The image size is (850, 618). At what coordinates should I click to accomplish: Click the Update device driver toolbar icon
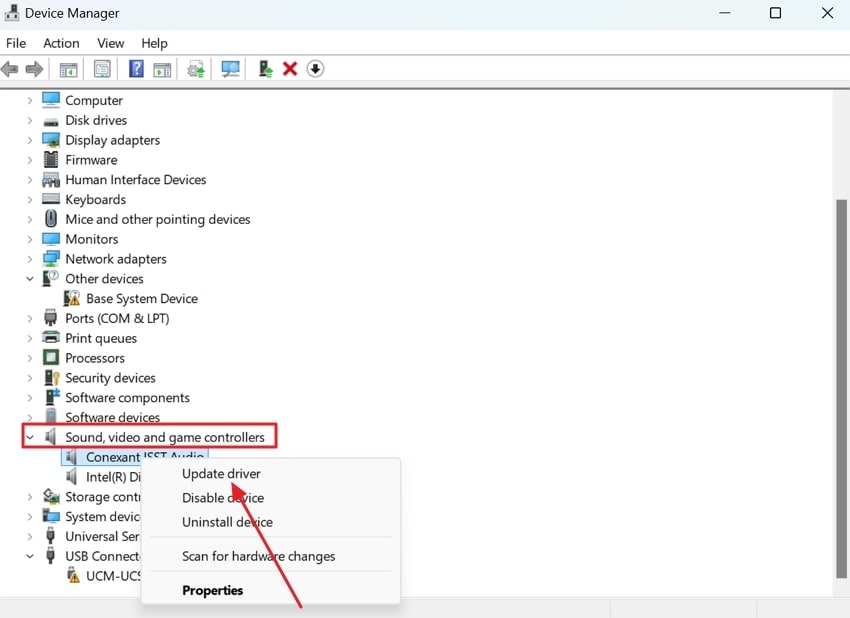point(196,69)
